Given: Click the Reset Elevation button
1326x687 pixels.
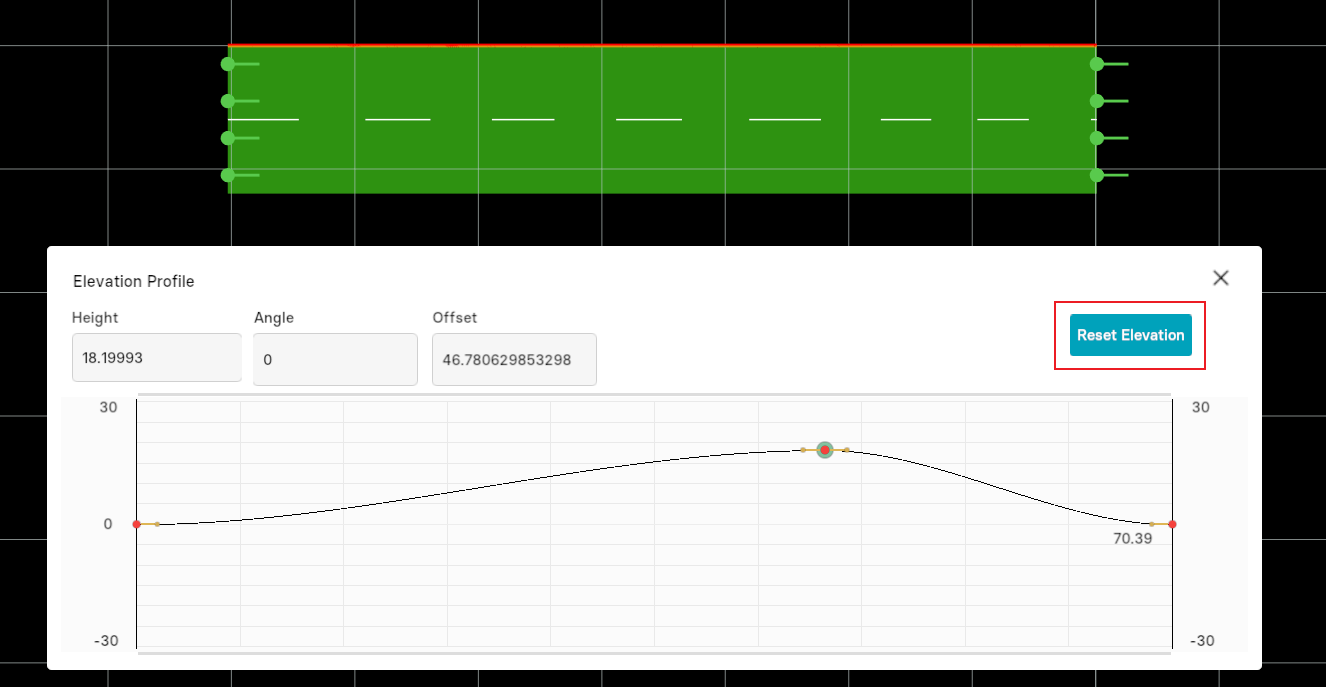Looking at the screenshot, I should click(x=1130, y=335).
